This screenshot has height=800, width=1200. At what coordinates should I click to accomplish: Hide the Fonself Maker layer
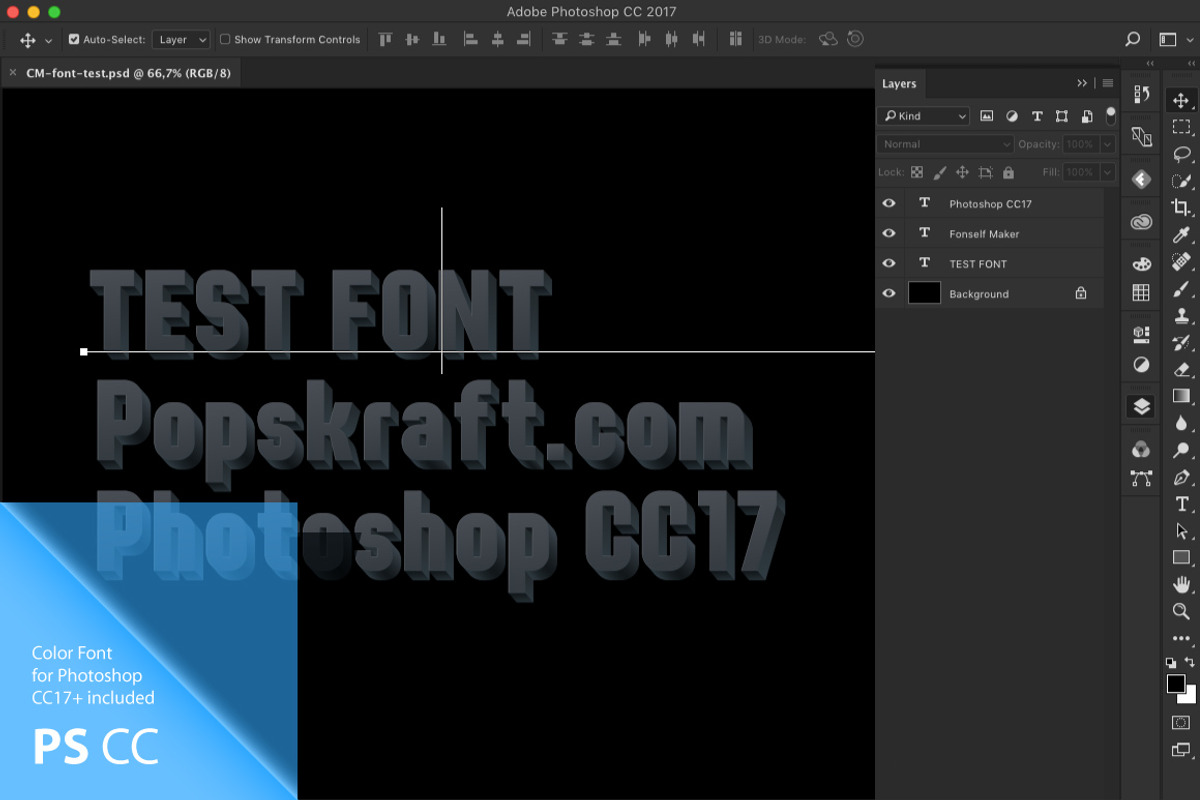pos(888,233)
